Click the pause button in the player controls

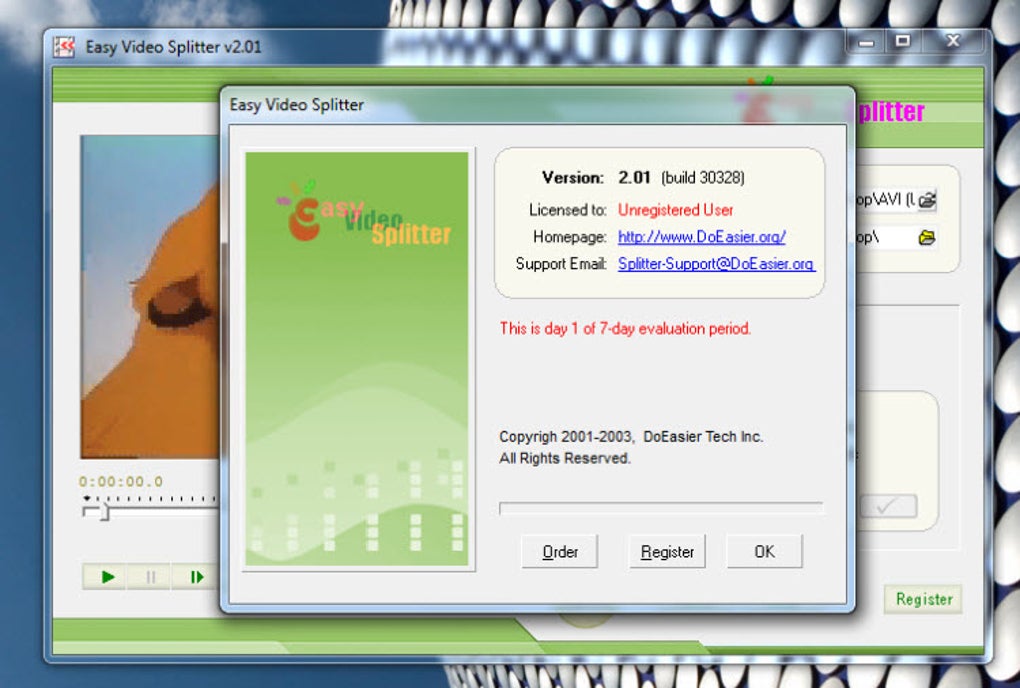150,577
